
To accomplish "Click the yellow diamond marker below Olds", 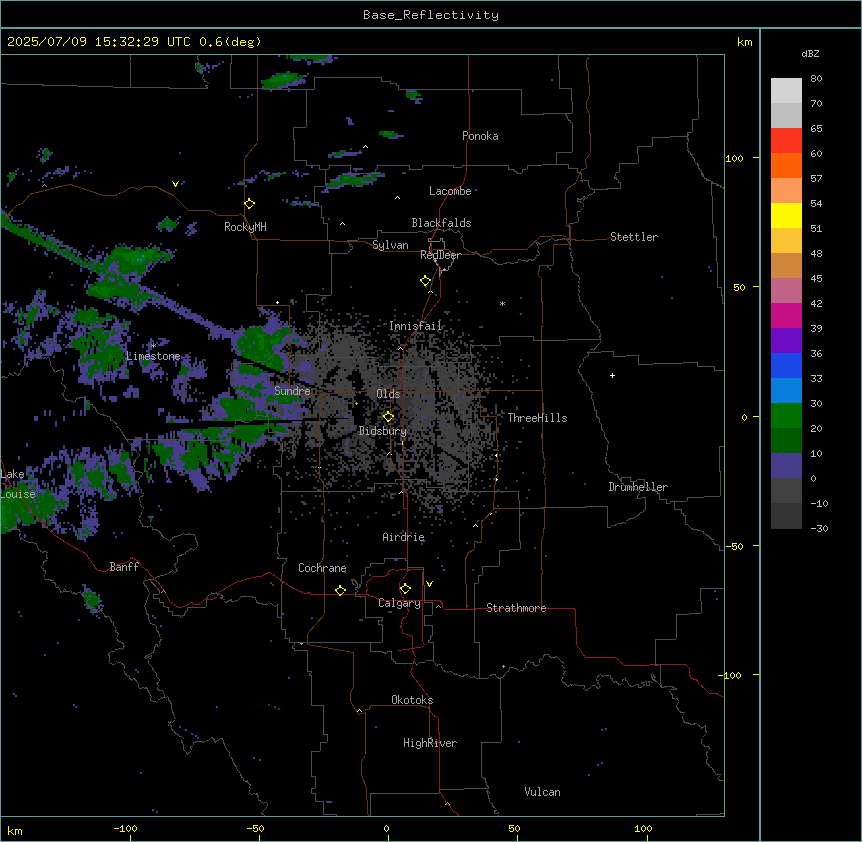I will (389, 417).
